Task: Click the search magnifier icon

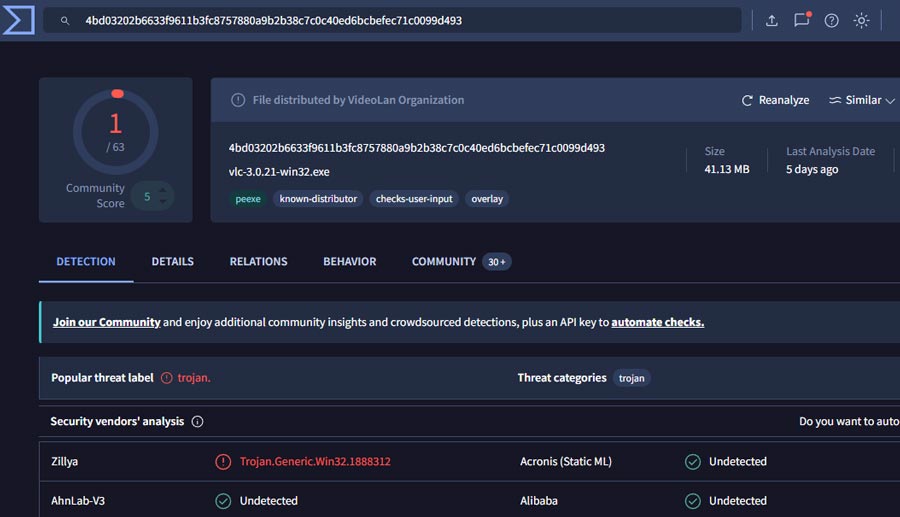Action: pos(65,21)
